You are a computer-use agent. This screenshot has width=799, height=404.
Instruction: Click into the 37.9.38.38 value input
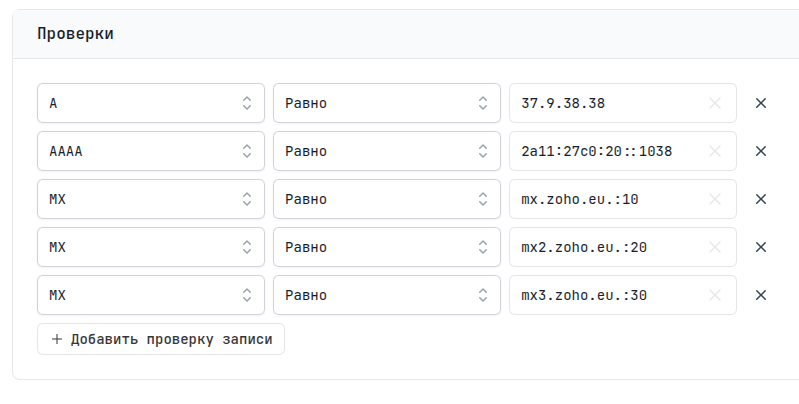[x=605, y=103]
